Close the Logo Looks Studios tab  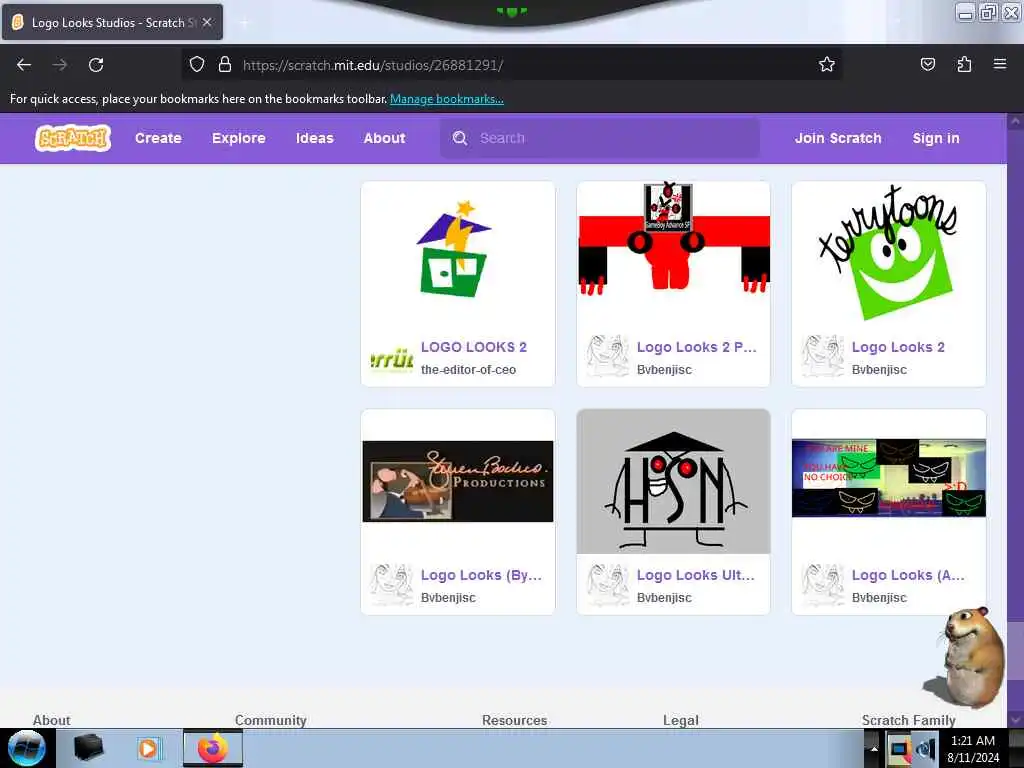pos(207,22)
